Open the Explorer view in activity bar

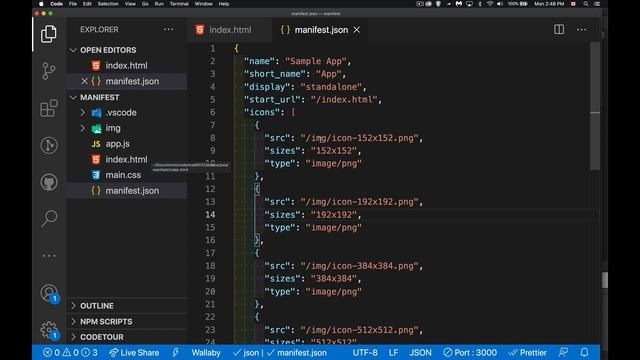[x=49, y=34]
